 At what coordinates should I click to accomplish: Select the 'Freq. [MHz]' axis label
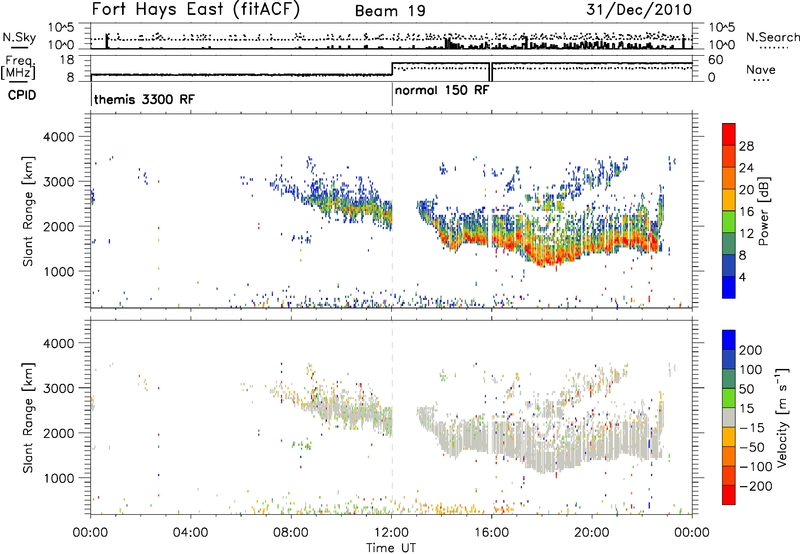tap(19, 68)
